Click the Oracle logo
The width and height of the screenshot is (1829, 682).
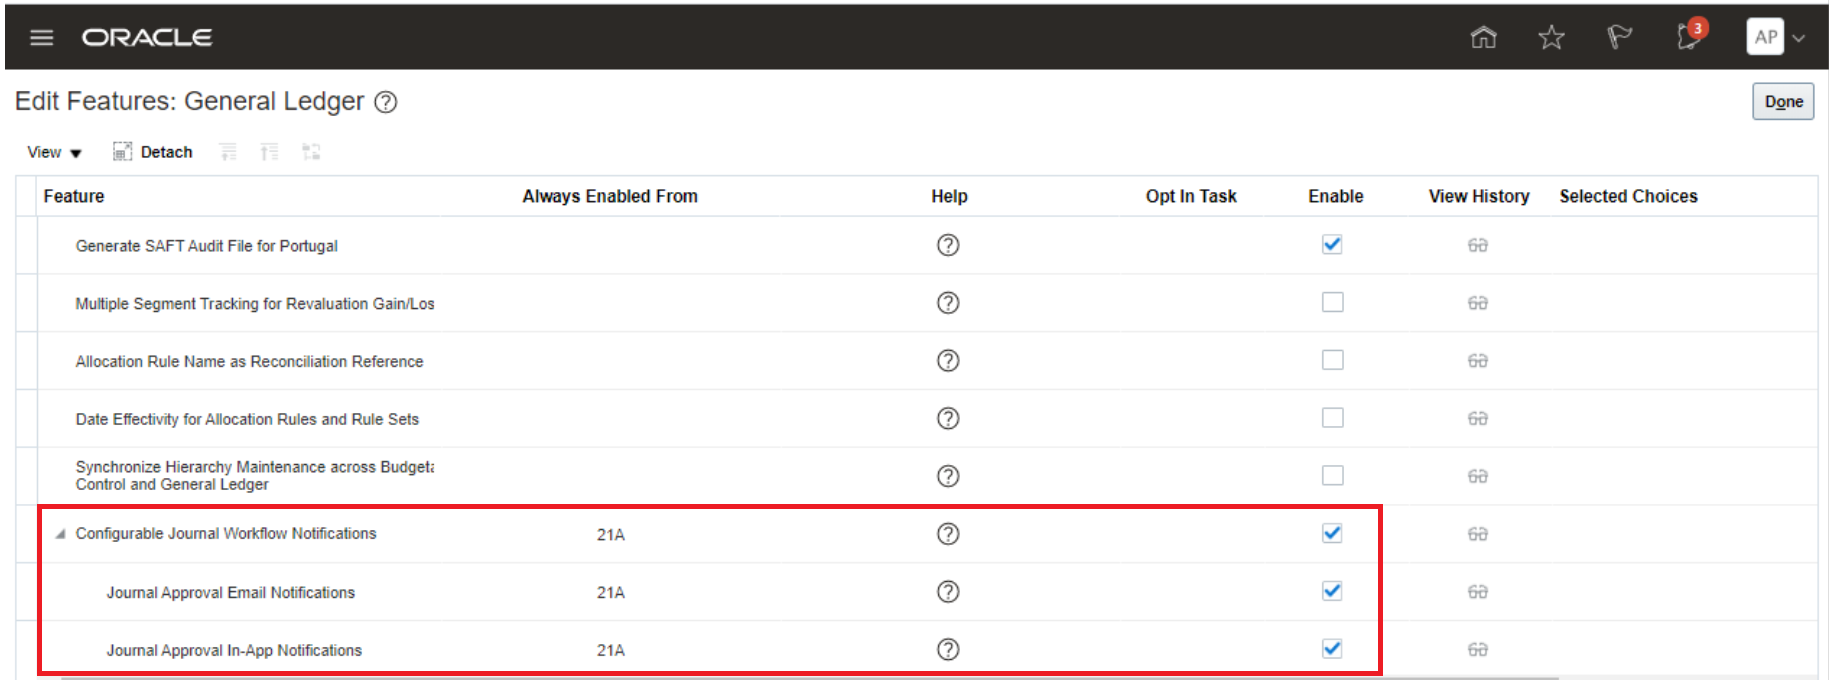tap(147, 38)
